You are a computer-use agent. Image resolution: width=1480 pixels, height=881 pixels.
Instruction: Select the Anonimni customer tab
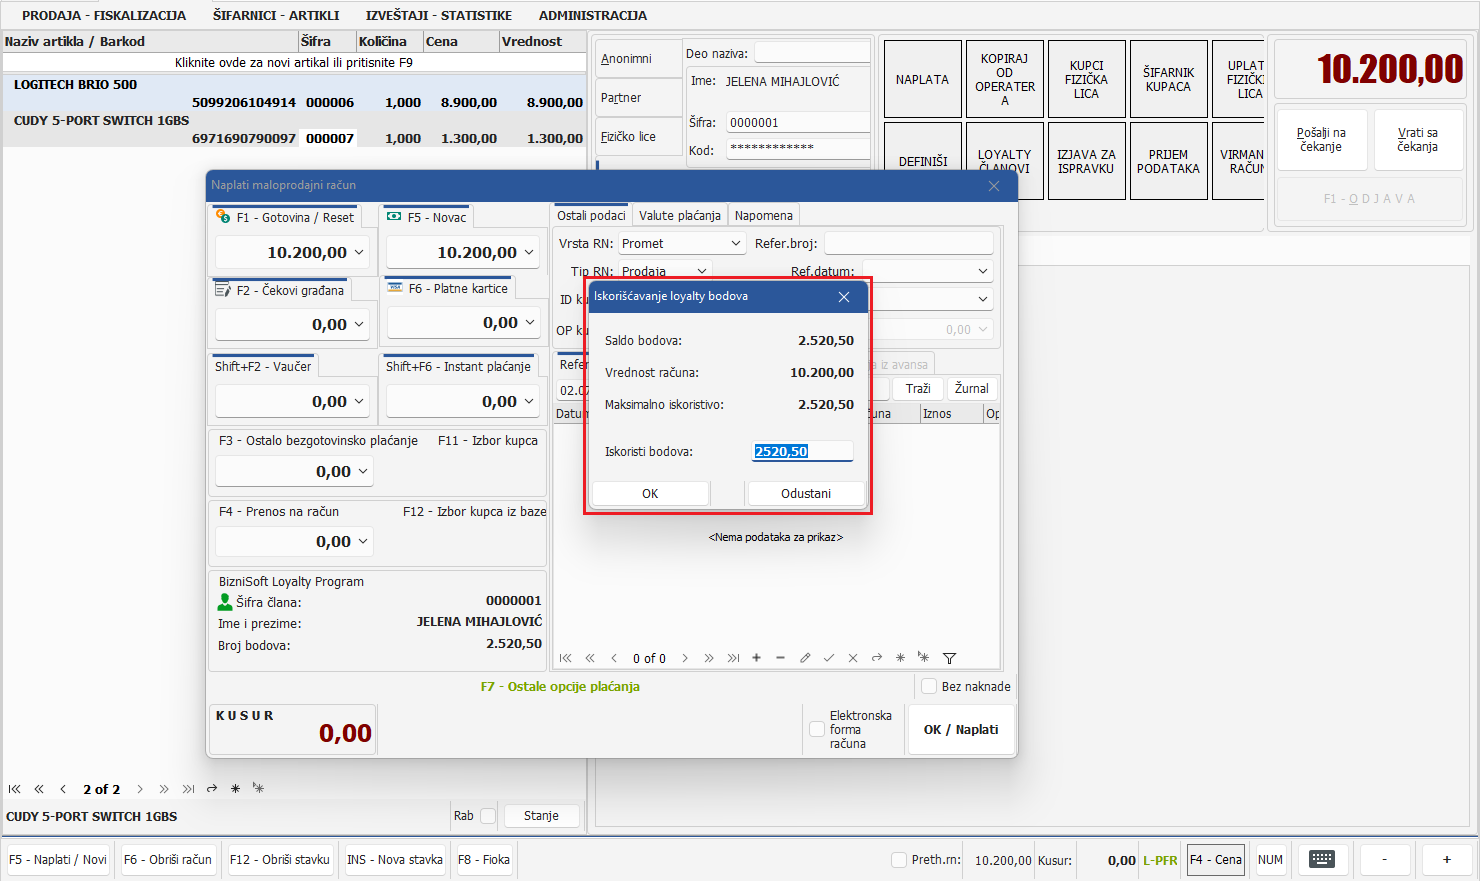click(x=638, y=59)
